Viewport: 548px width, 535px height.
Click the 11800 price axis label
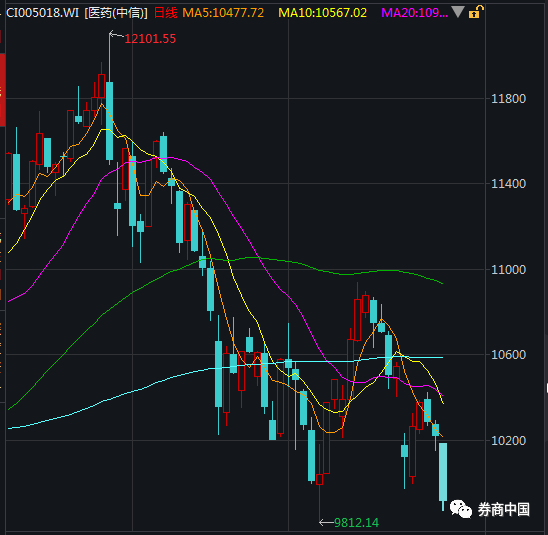(508, 99)
